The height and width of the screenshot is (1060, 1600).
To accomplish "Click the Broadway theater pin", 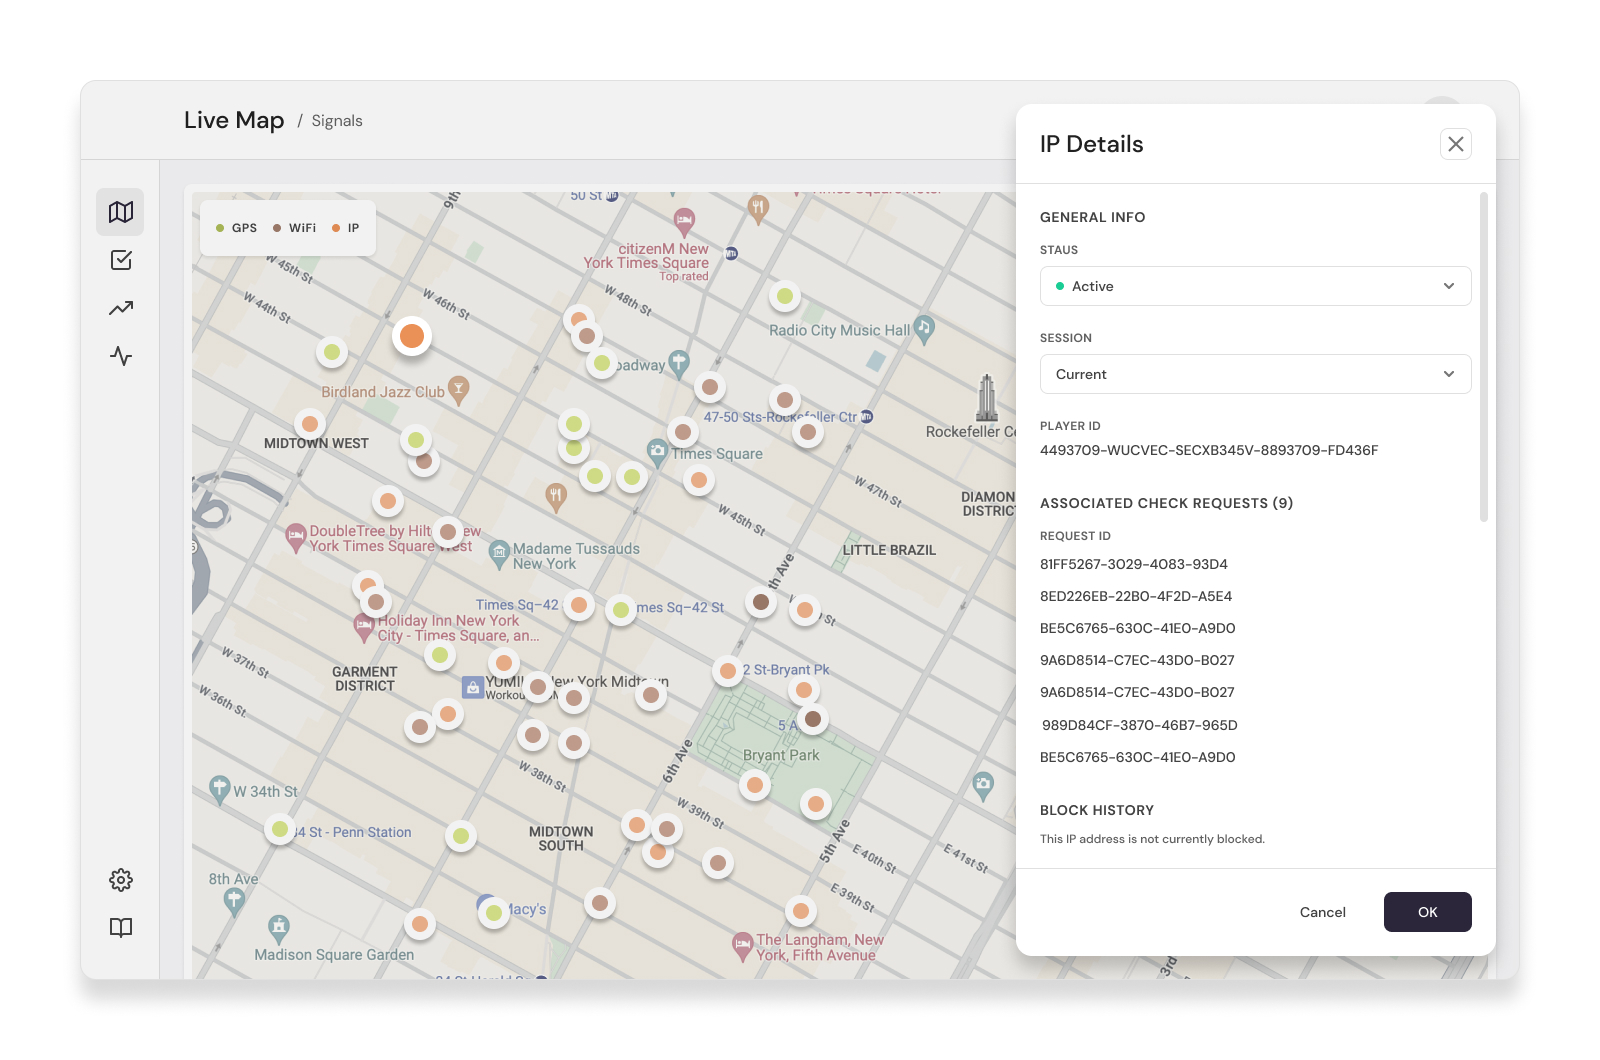I will (679, 363).
